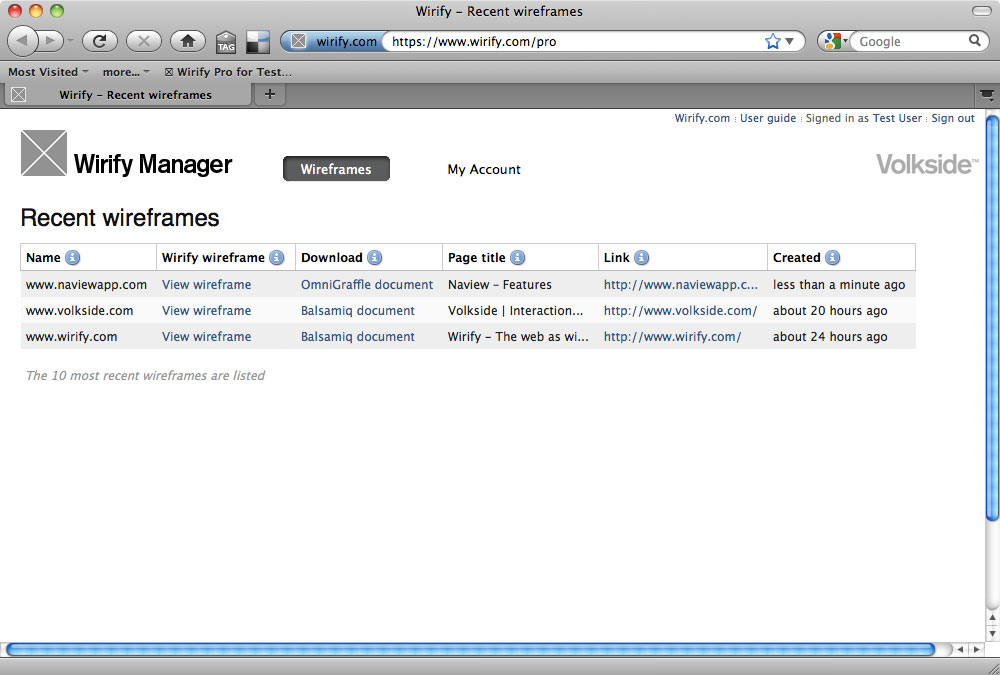Open the home page via house icon
1000x675 pixels.
coord(188,41)
